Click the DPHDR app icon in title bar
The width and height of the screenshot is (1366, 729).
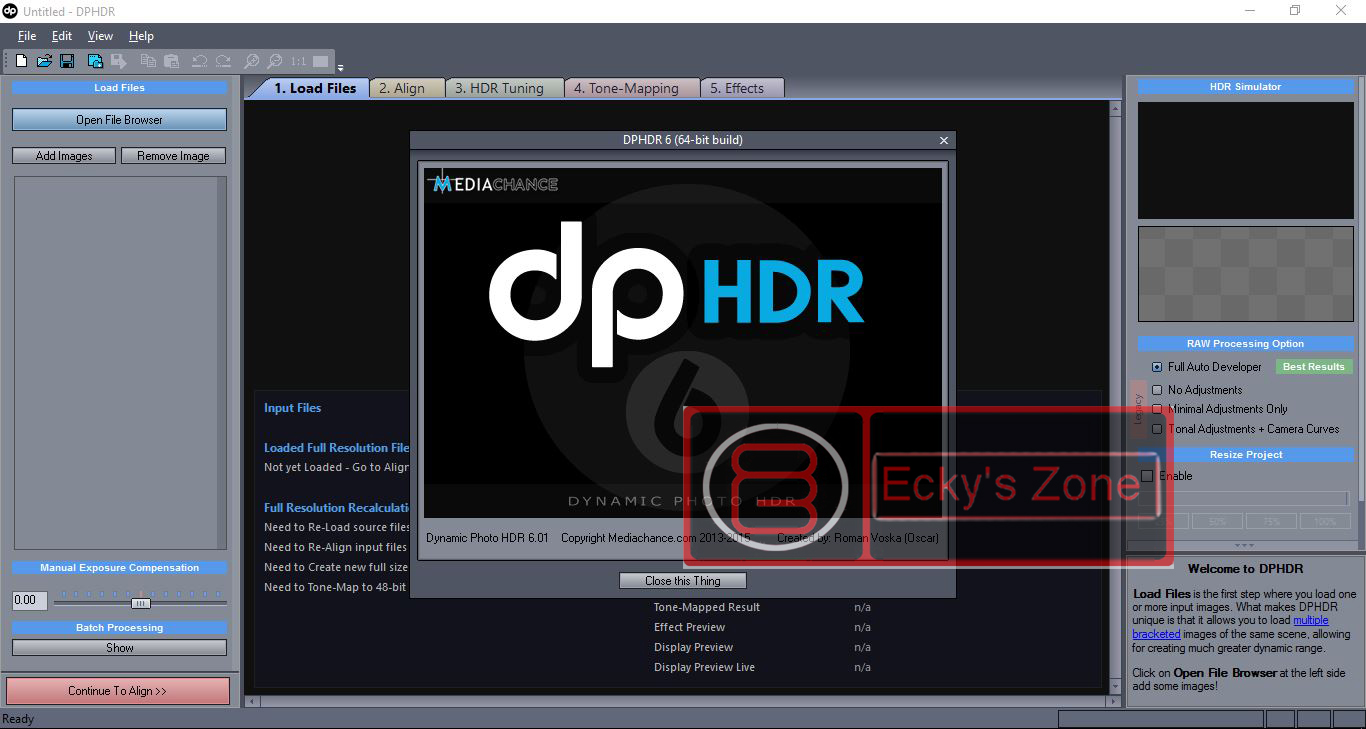tap(10, 10)
